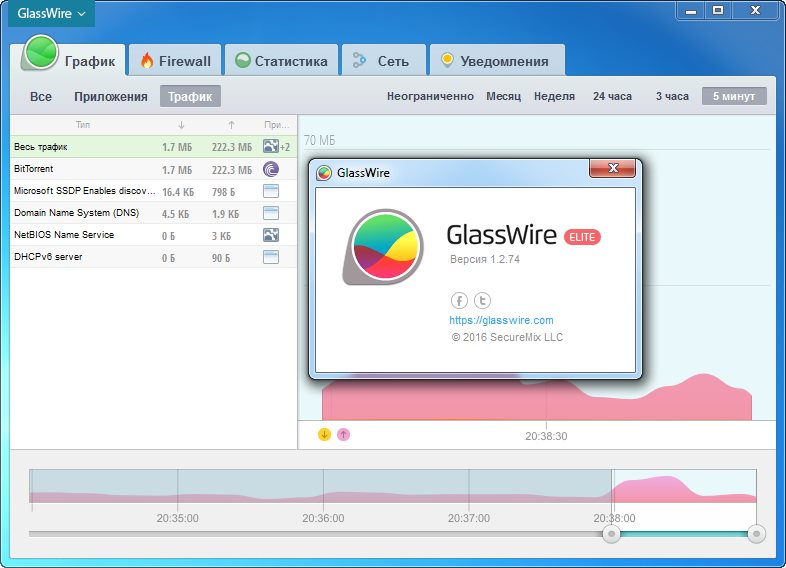This screenshot has width=786, height=568.
Task: Open the Firewall tab
Action: pos(175,61)
